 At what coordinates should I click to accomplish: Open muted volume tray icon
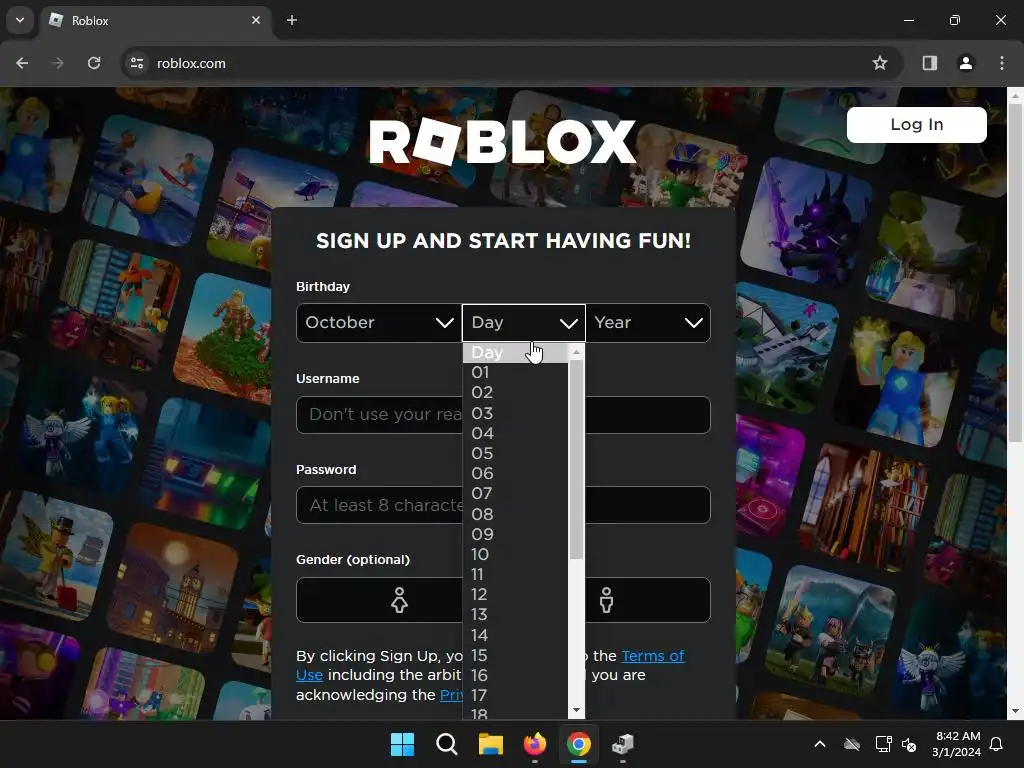[908, 744]
